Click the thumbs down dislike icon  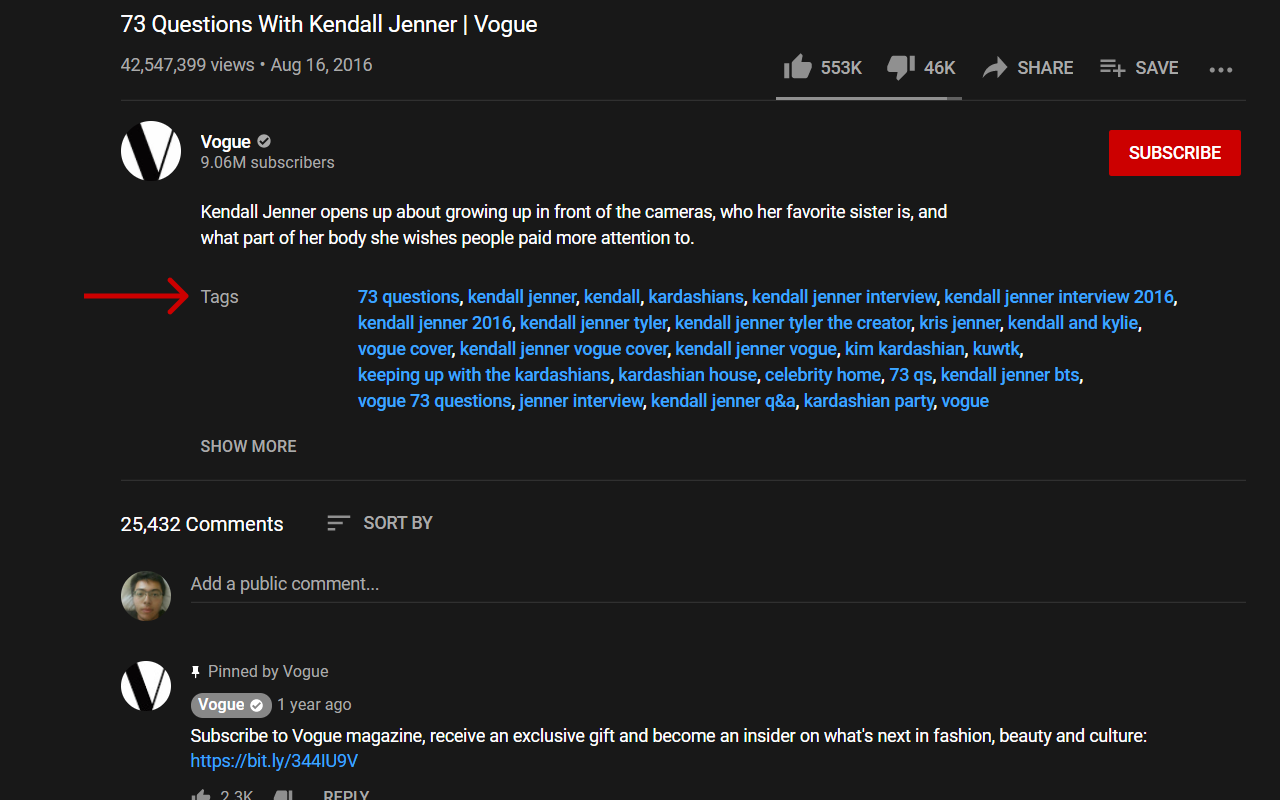click(x=900, y=66)
